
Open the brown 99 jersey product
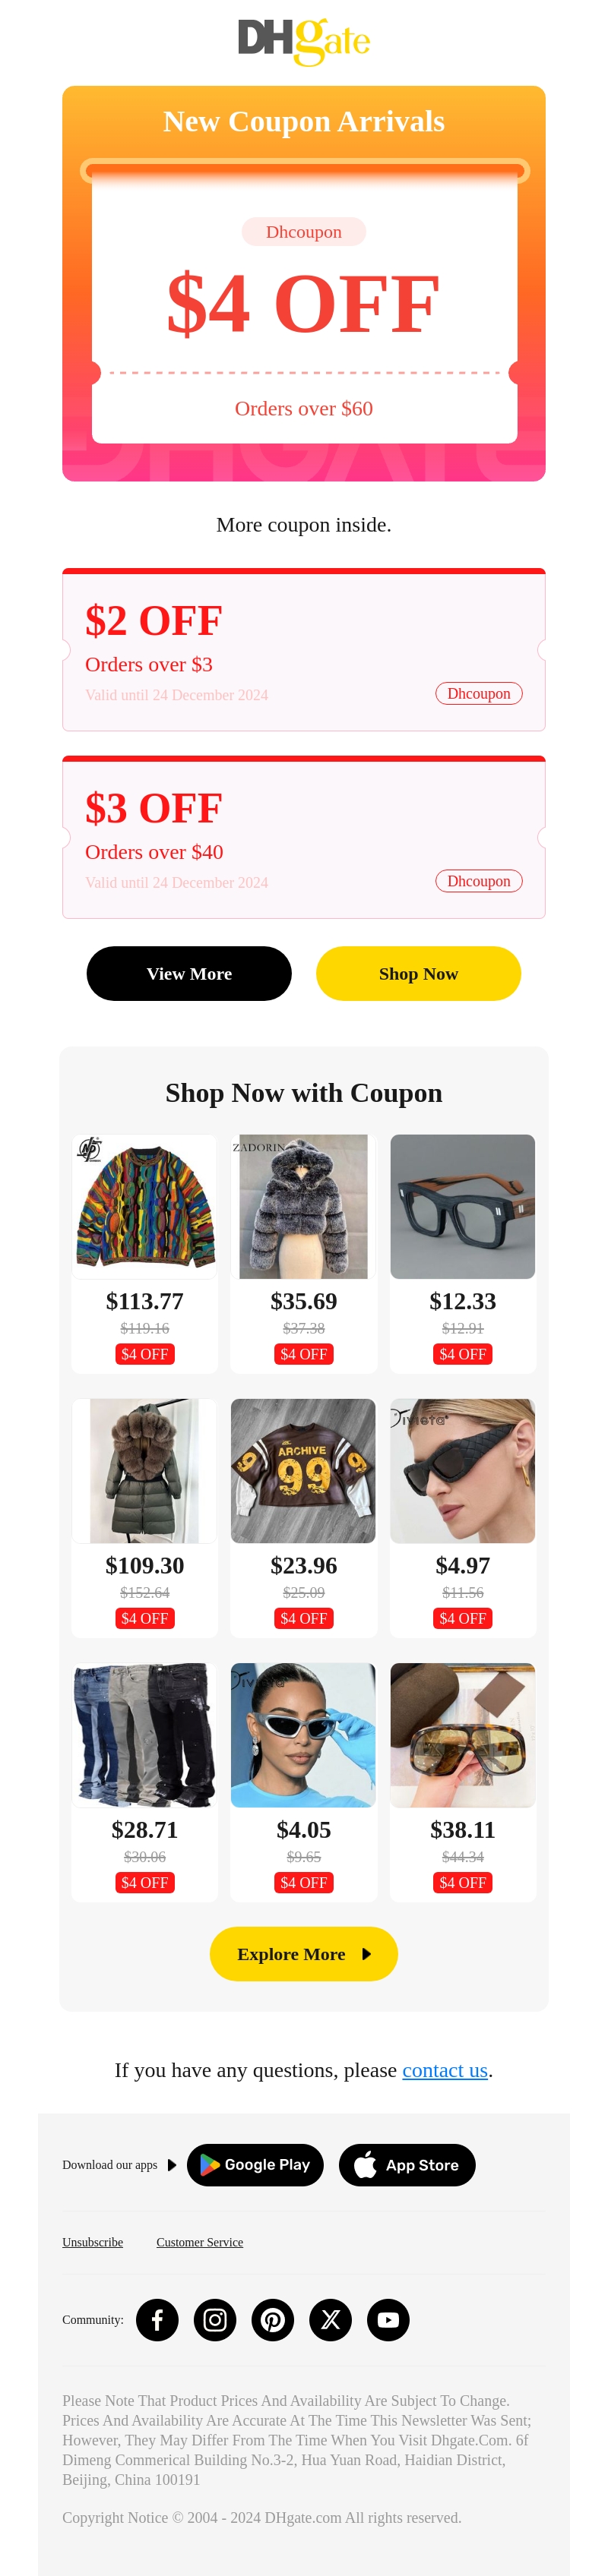coord(304,1470)
